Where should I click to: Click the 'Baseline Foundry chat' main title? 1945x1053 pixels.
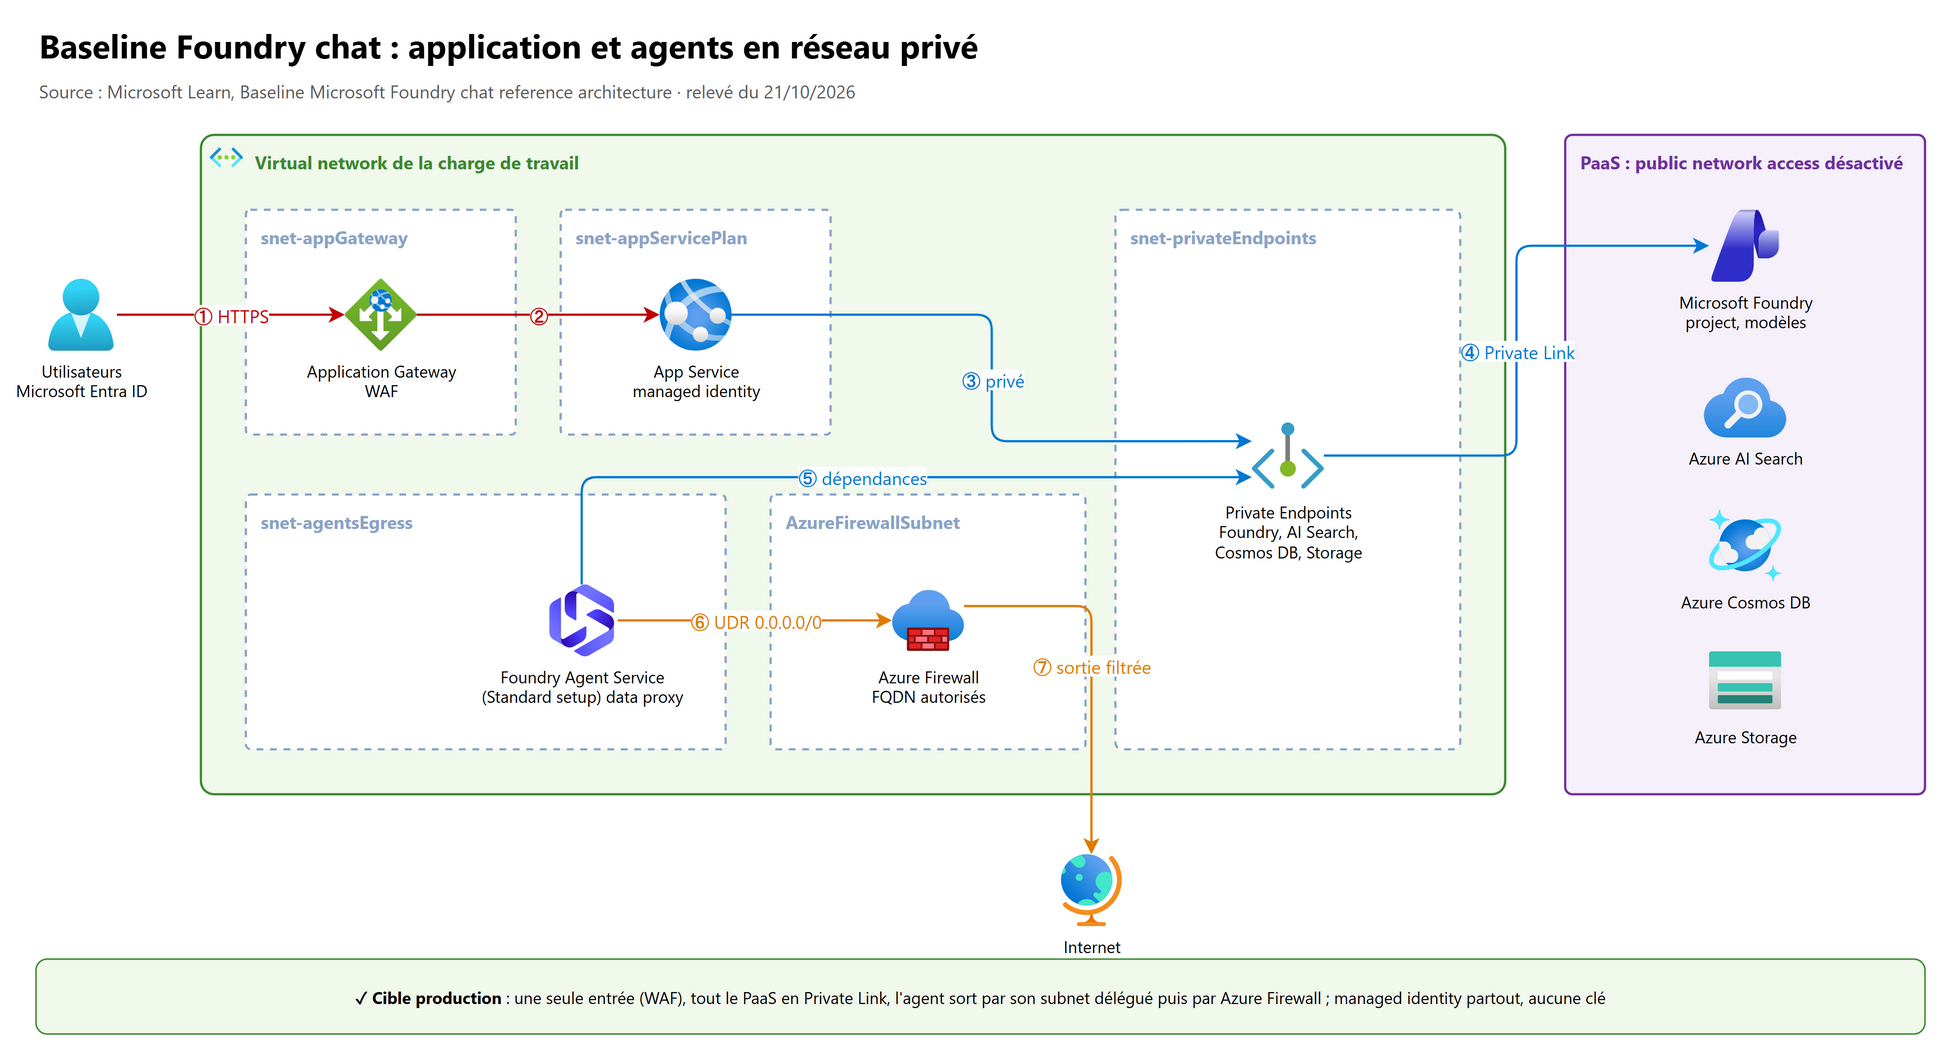[x=508, y=47]
